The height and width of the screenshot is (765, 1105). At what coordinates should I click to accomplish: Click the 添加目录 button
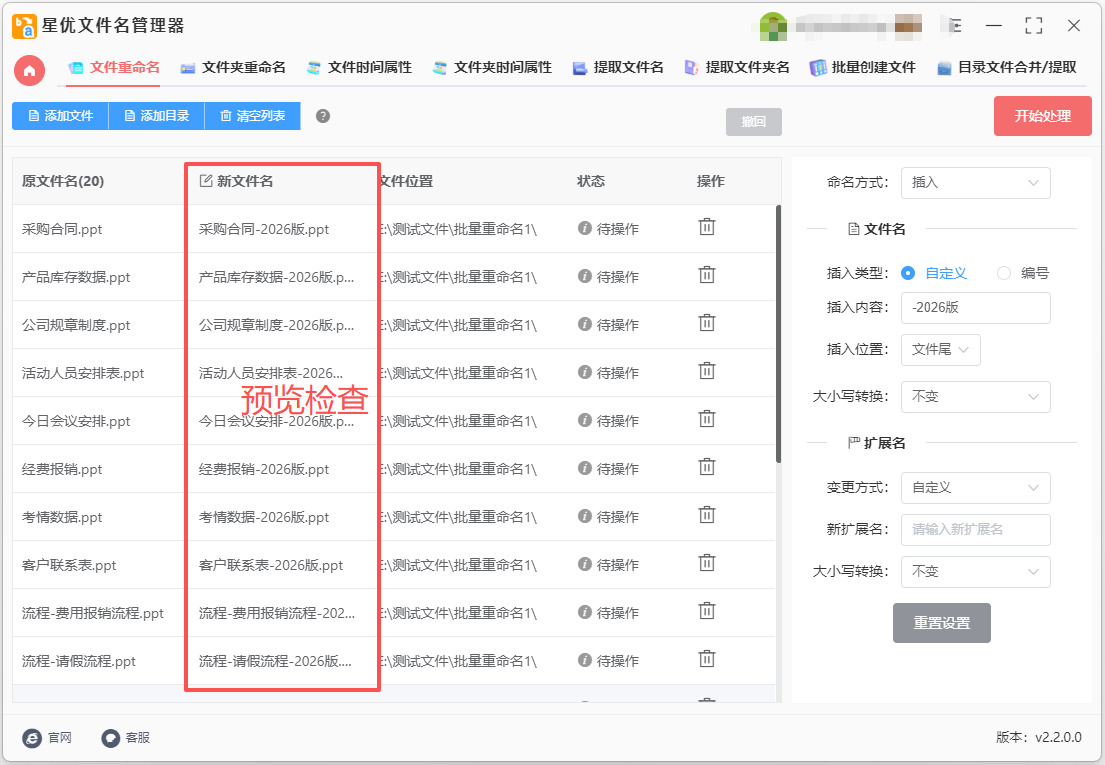click(156, 116)
